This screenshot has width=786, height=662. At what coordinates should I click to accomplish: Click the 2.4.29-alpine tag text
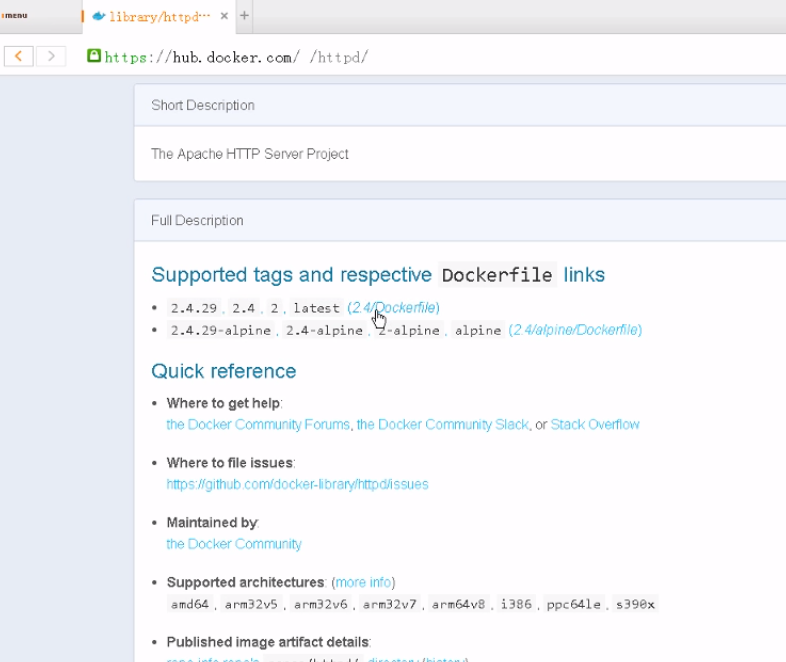pyautogui.click(x=221, y=330)
